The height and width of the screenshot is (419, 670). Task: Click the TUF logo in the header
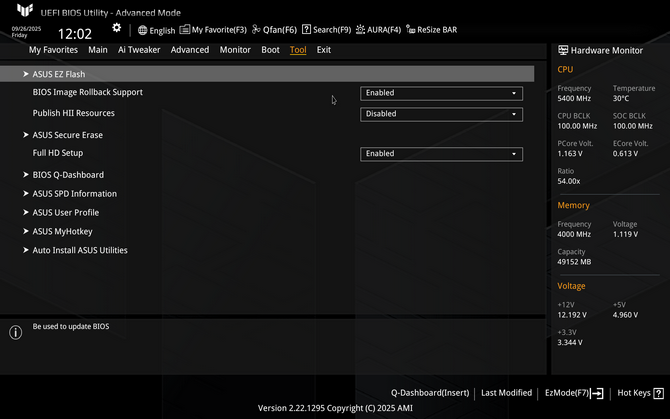[25, 10]
